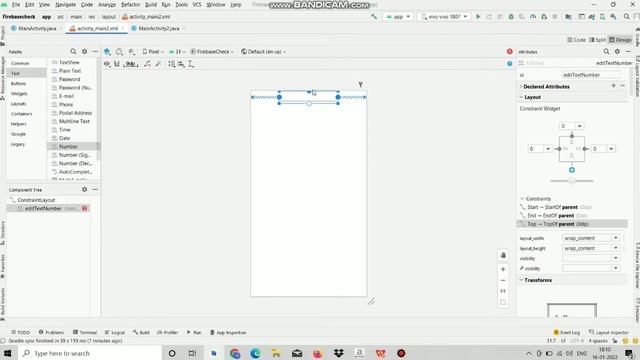Toggle autoconnect magnet icon
This screenshot has height=360, width=640.
tap(117, 64)
